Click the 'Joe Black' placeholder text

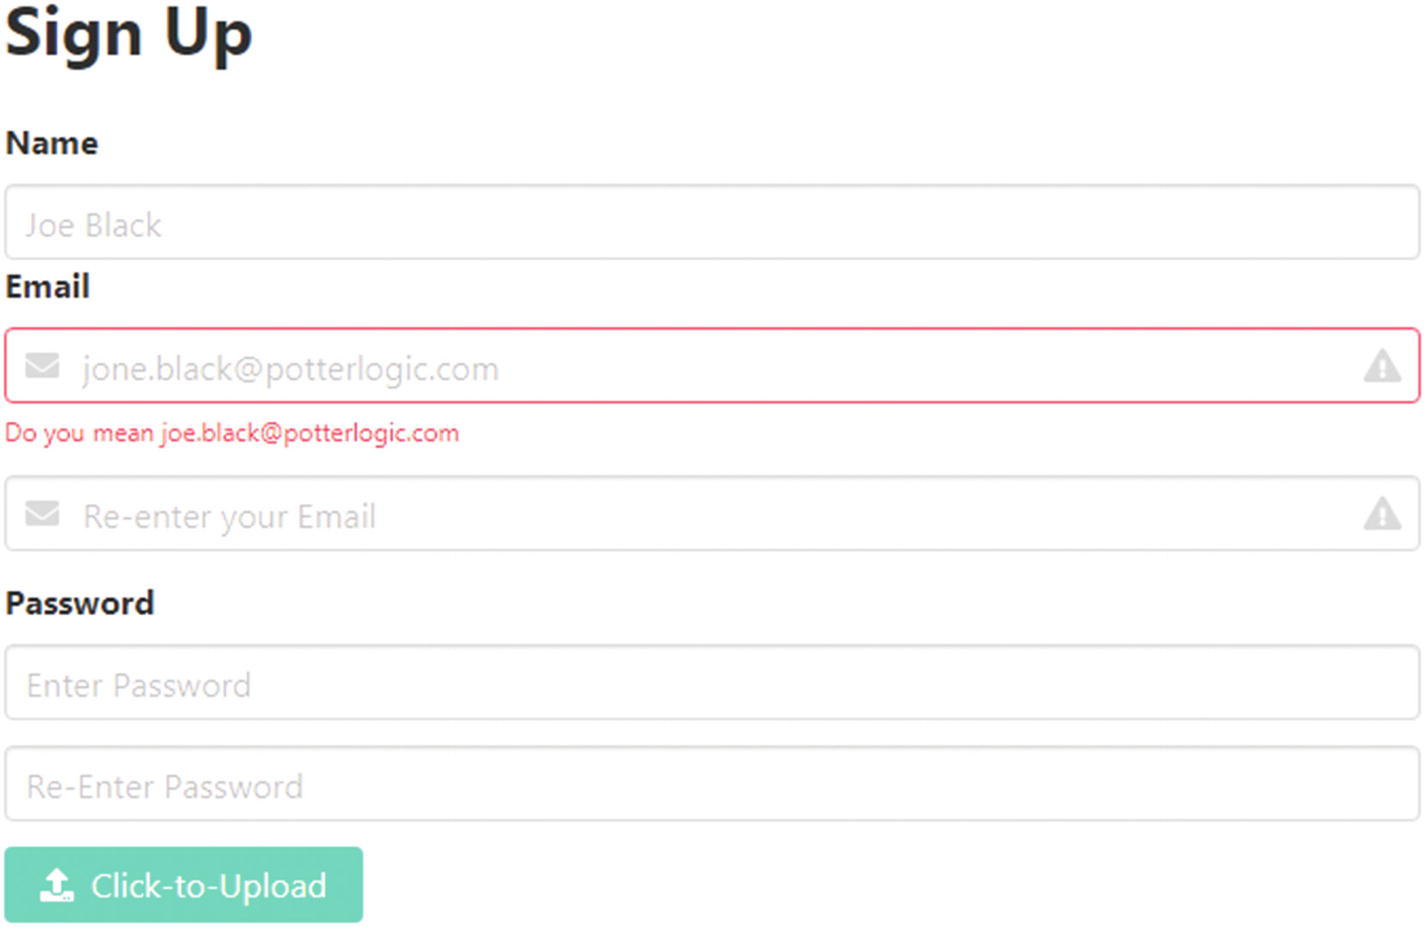coord(94,225)
